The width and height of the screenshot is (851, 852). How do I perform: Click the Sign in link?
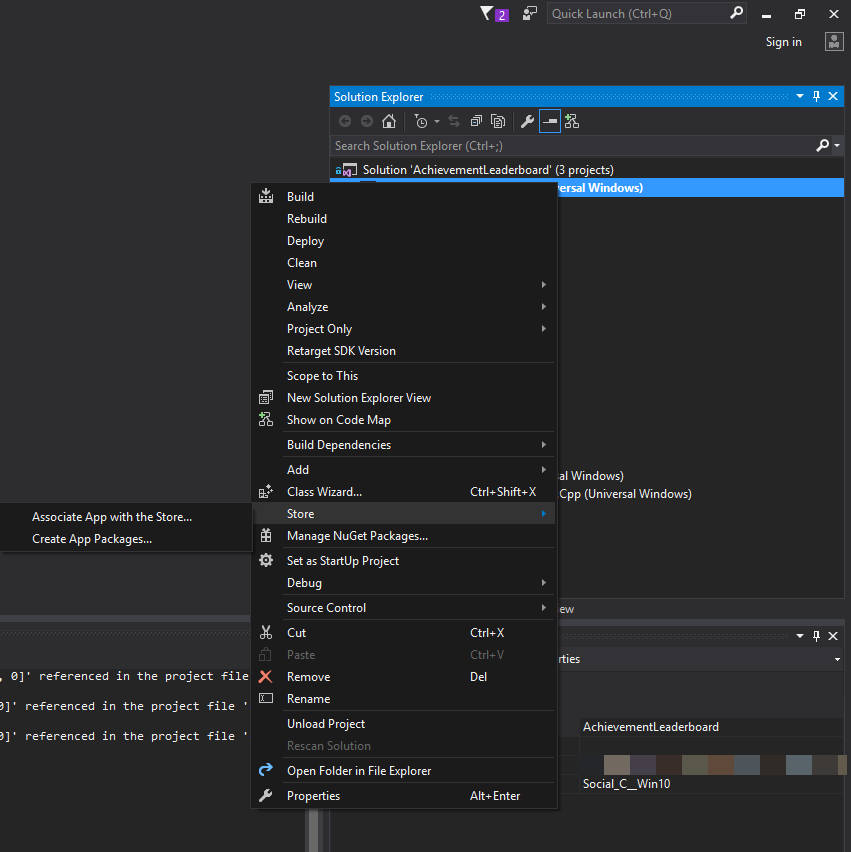[x=784, y=42]
